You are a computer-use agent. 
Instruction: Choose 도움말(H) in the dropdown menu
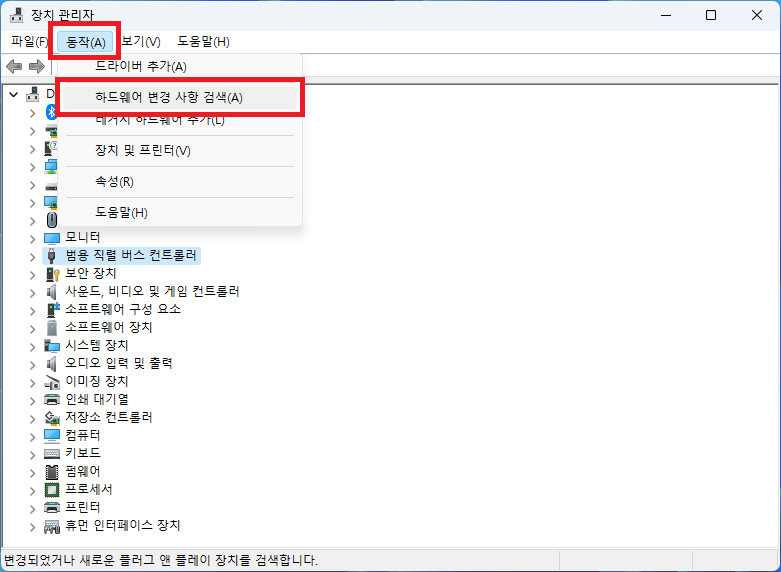(x=180, y=213)
